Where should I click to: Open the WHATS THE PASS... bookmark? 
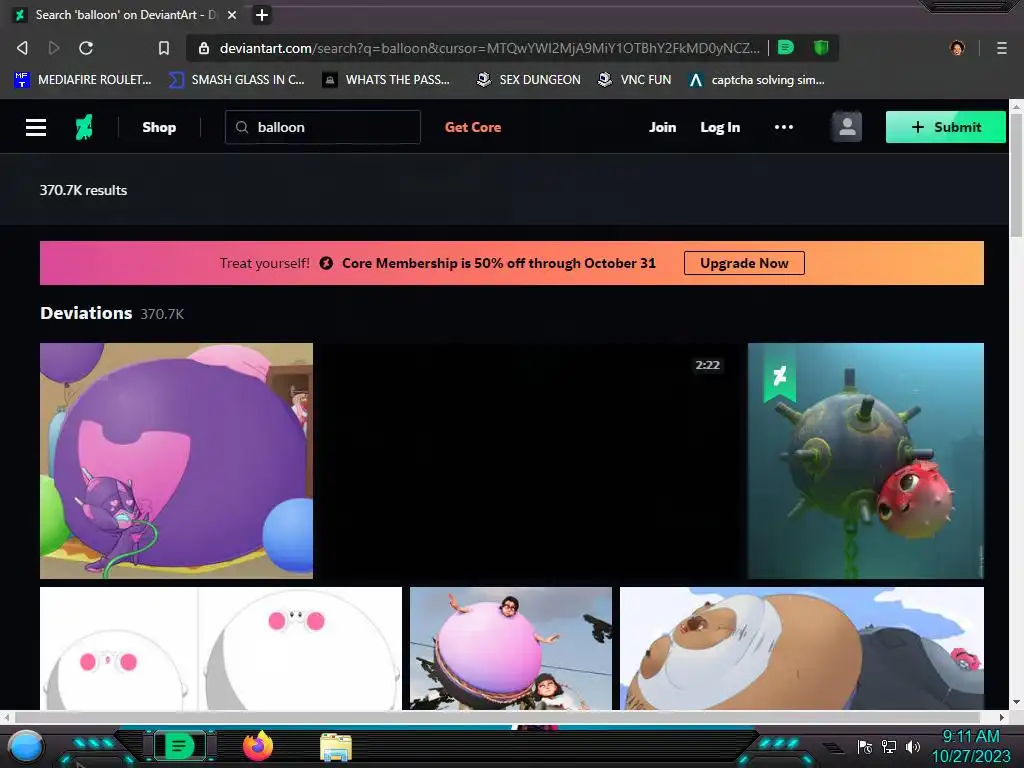click(x=387, y=80)
